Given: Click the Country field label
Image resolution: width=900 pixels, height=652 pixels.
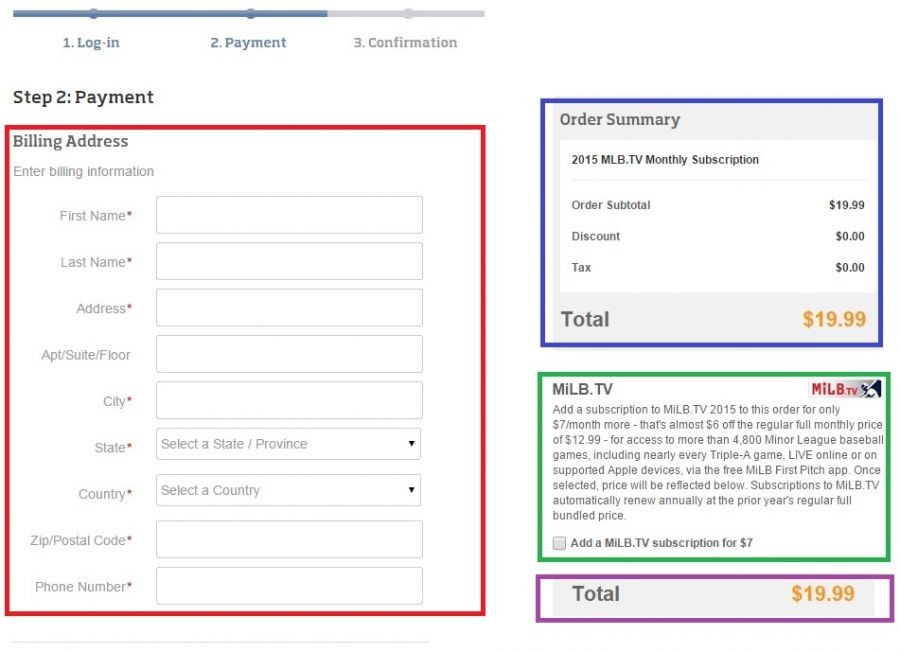Looking at the screenshot, I should coord(105,494).
